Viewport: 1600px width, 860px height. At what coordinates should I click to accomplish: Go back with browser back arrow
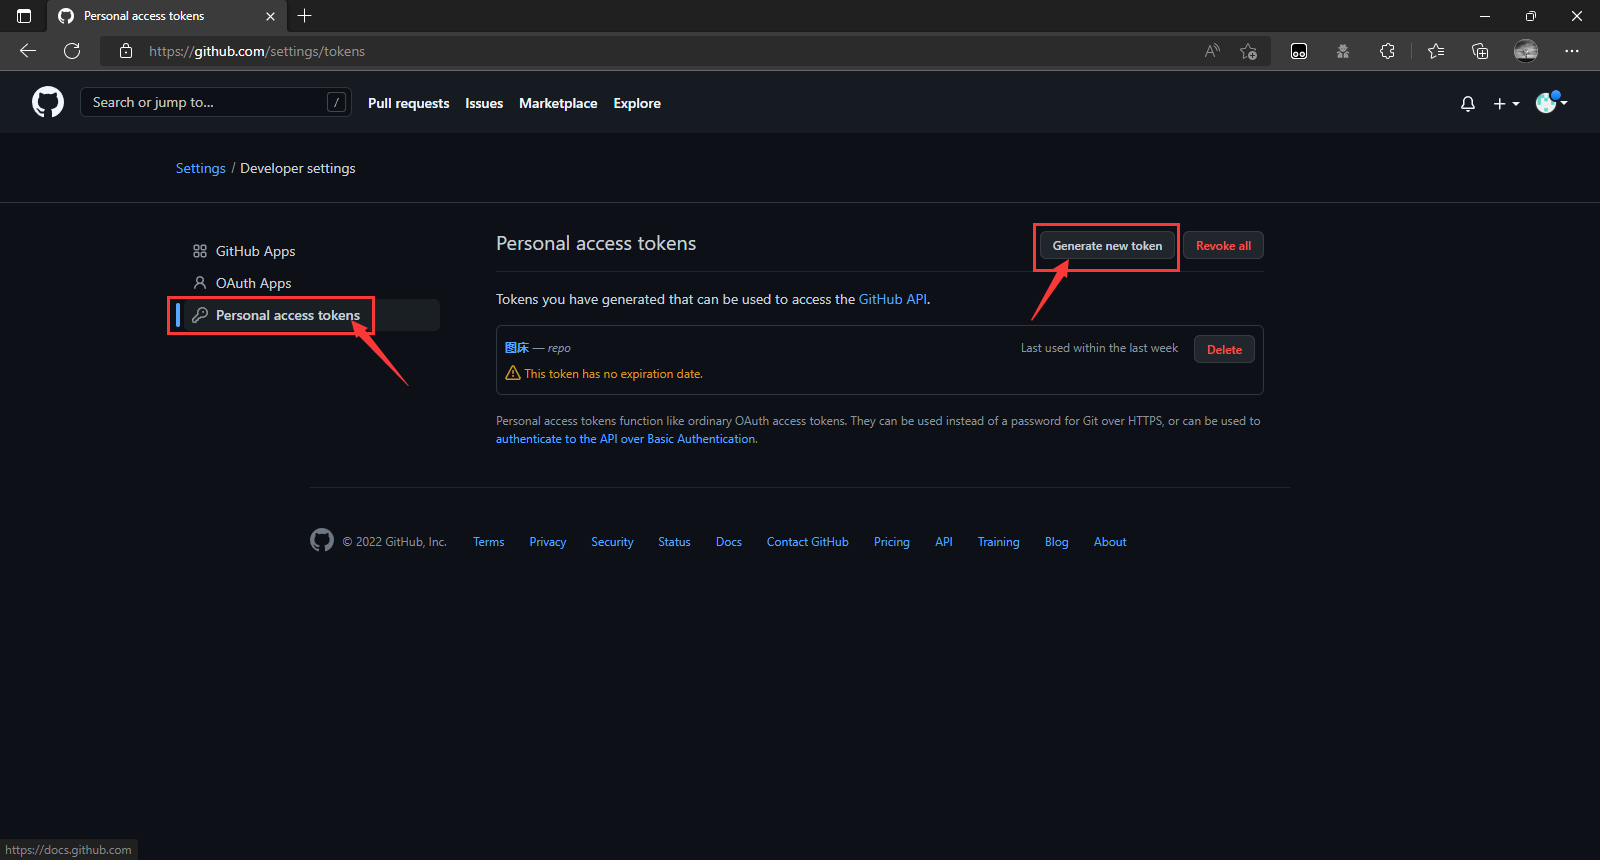click(x=28, y=51)
